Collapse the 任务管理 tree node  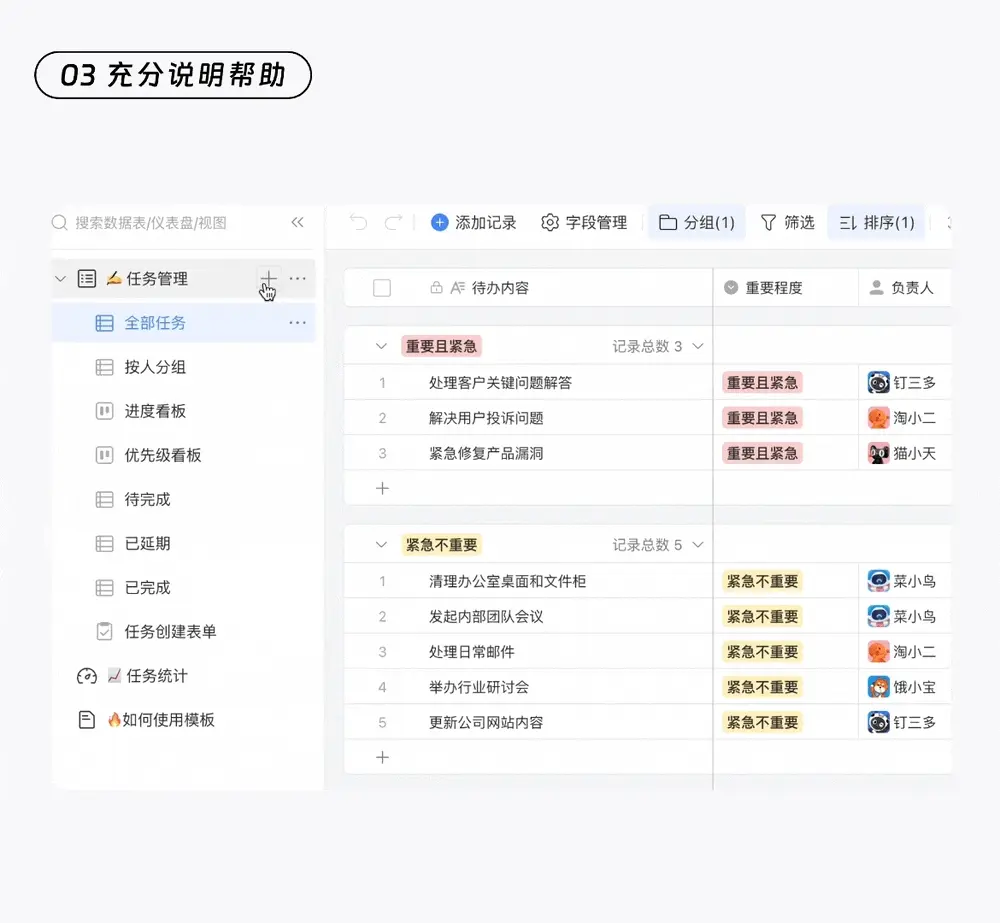60,279
